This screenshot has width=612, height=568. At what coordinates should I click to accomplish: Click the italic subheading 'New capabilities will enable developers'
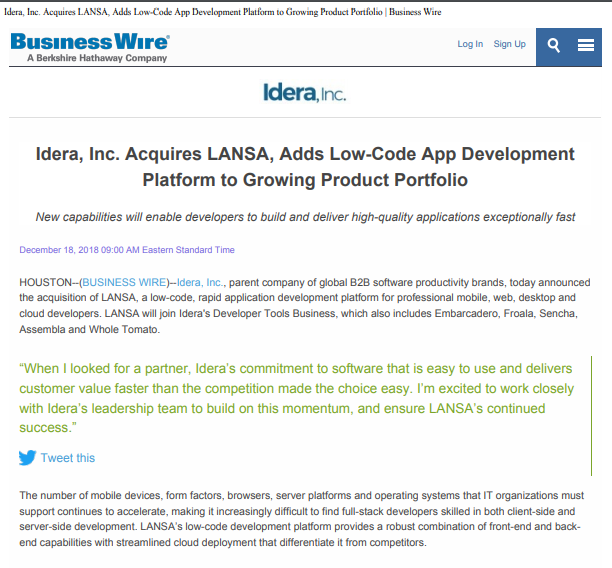pos(306,217)
